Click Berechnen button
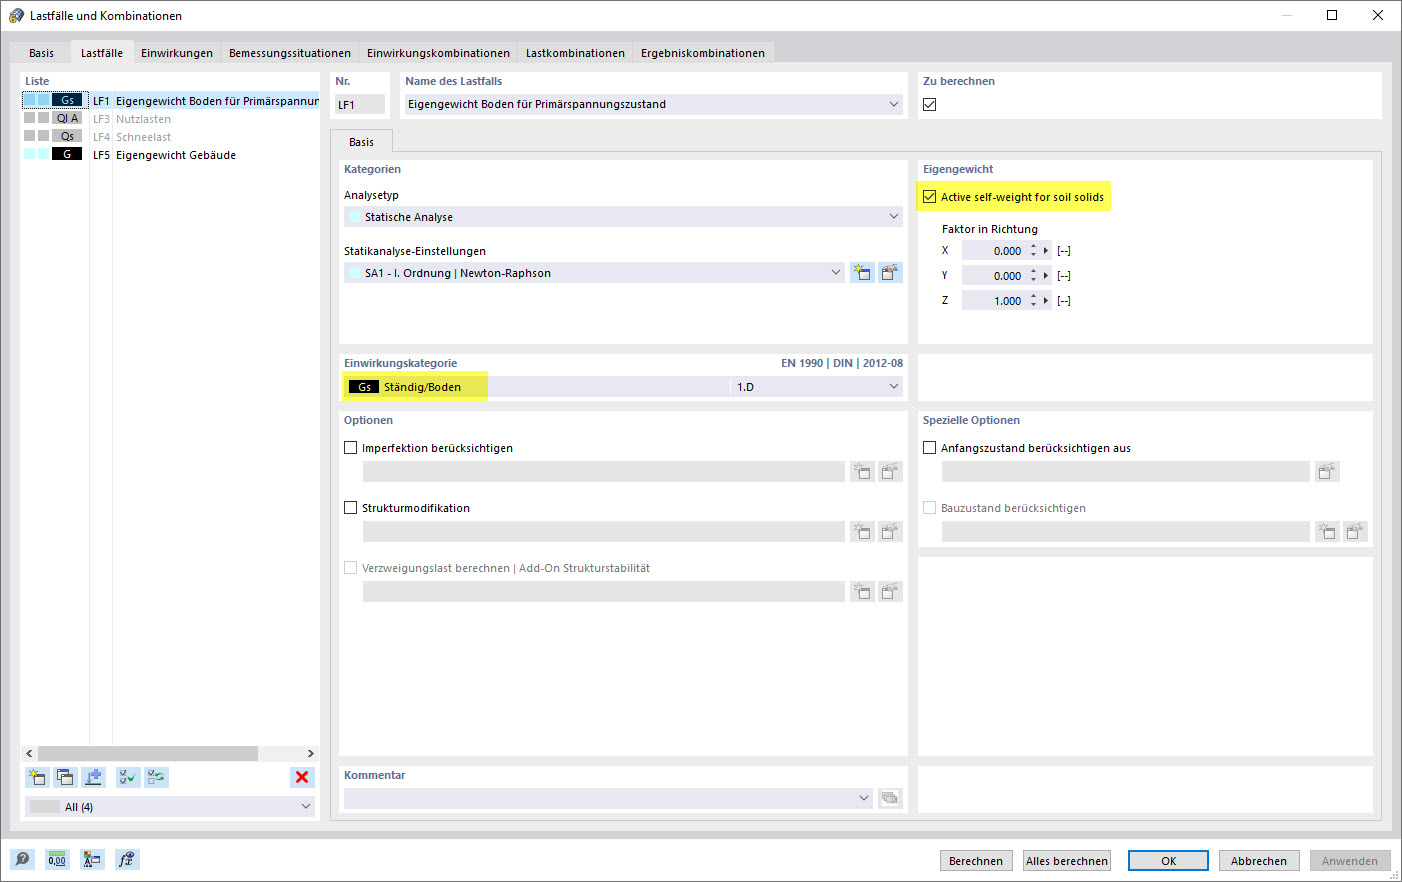The image size is (1402, 882). coord(976,861)
